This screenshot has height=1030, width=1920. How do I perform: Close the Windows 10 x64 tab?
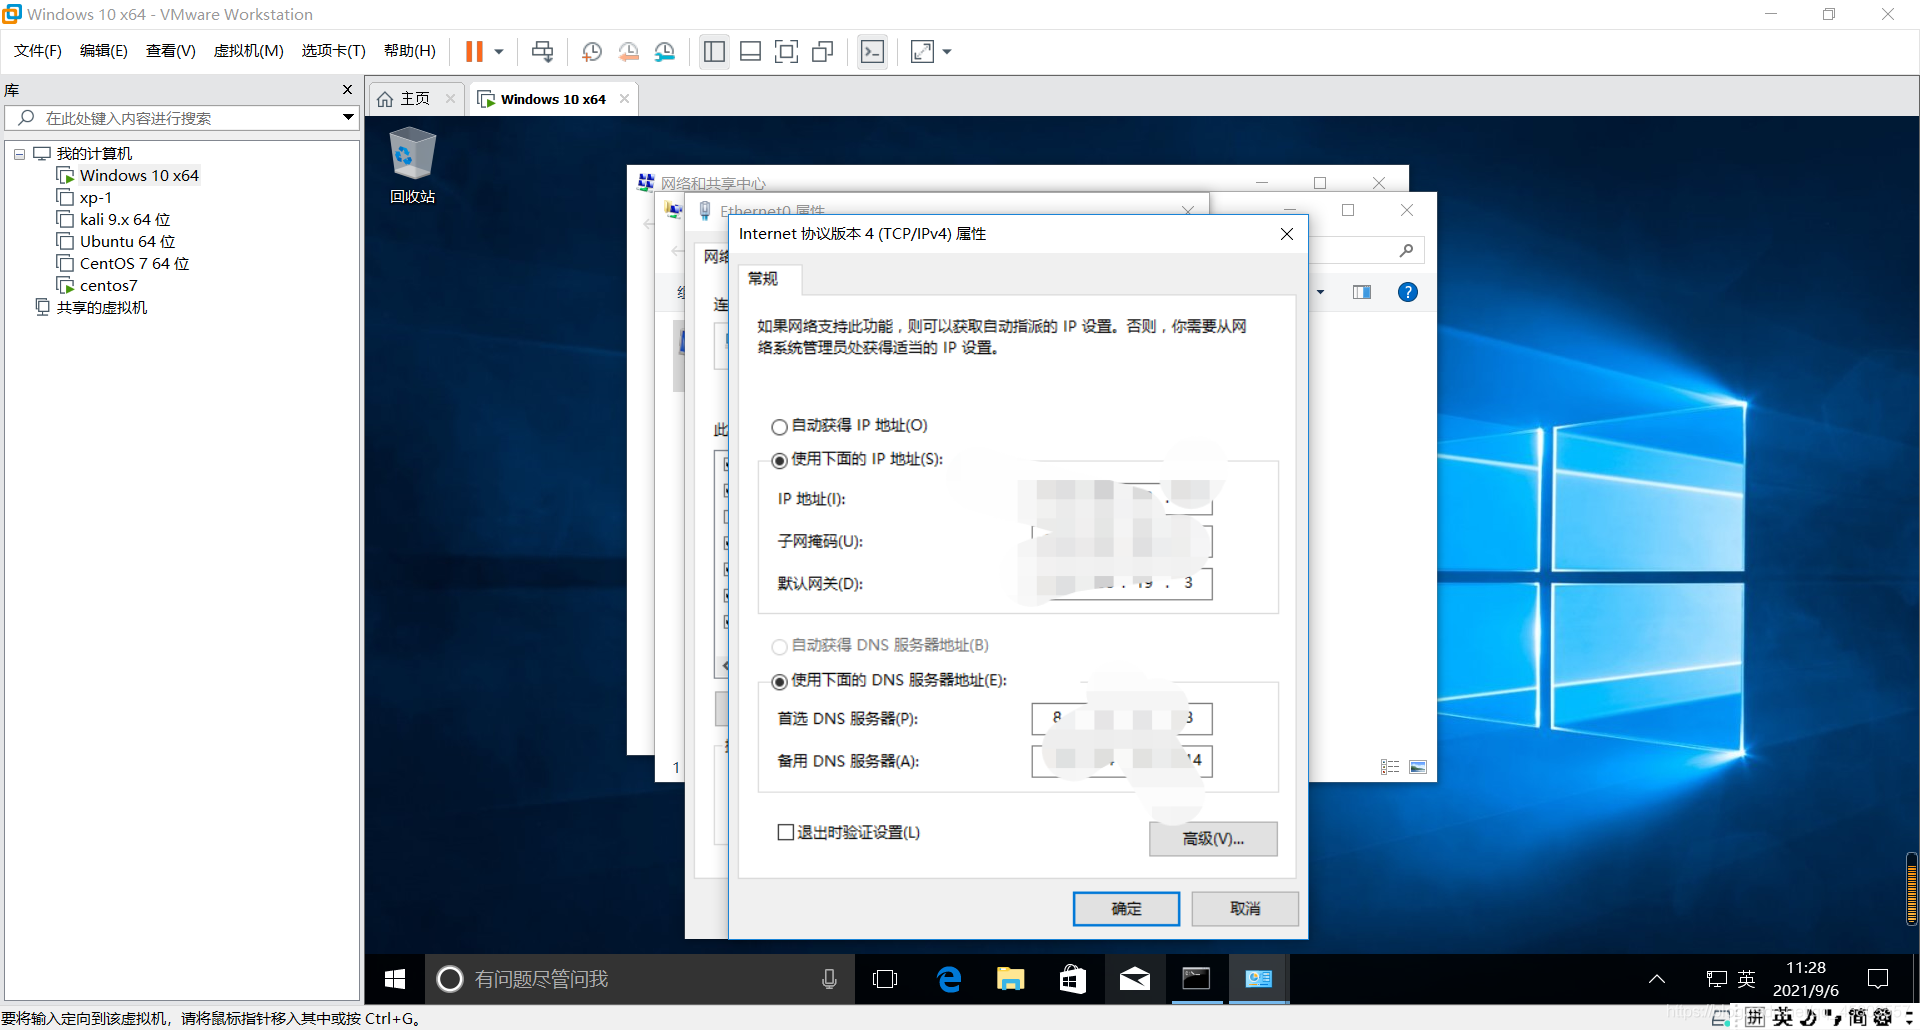click(x=625, y=98)
